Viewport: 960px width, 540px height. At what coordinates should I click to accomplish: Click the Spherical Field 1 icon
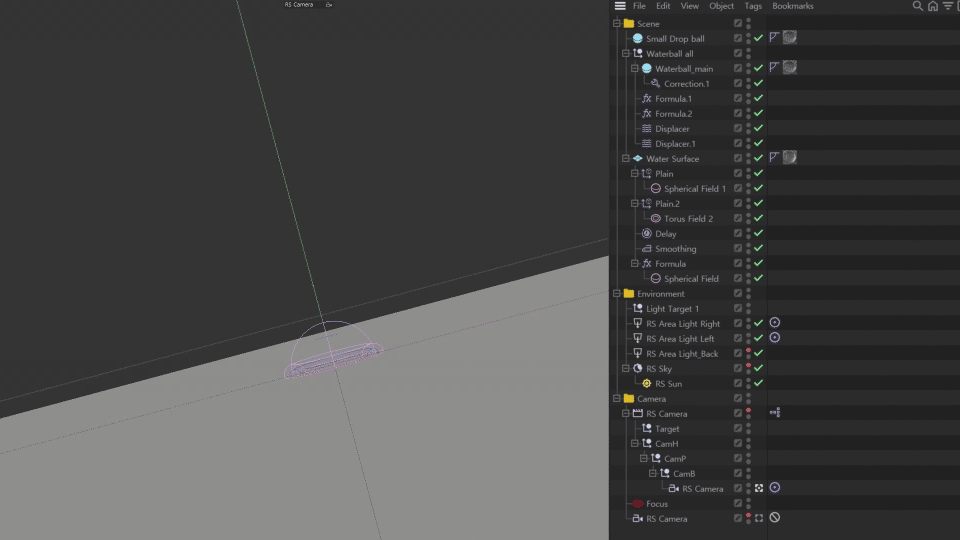pyautogui.click(x=655, y=189)
